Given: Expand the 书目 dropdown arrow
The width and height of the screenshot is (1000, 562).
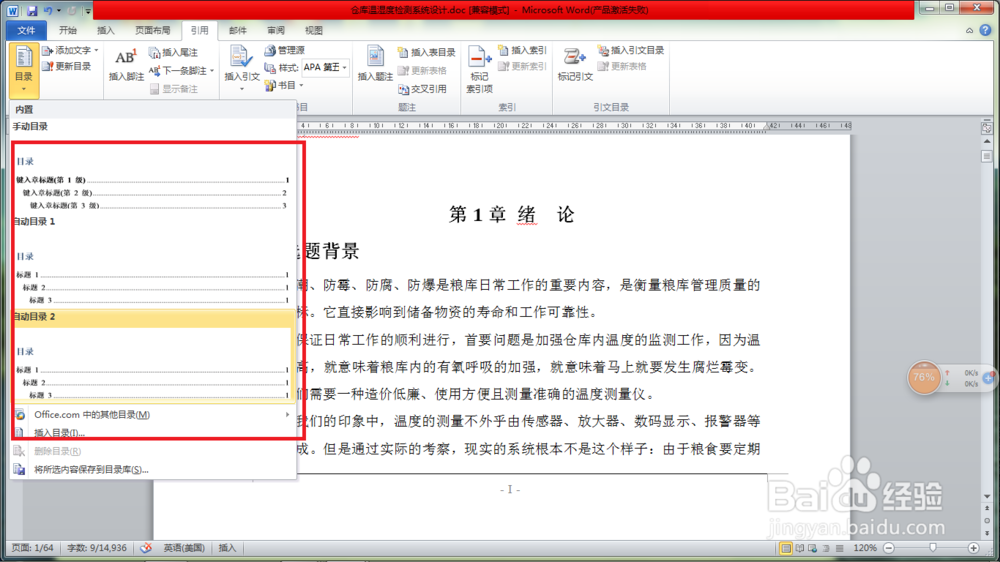Looking at the screenshot, I should pos(301,85).
